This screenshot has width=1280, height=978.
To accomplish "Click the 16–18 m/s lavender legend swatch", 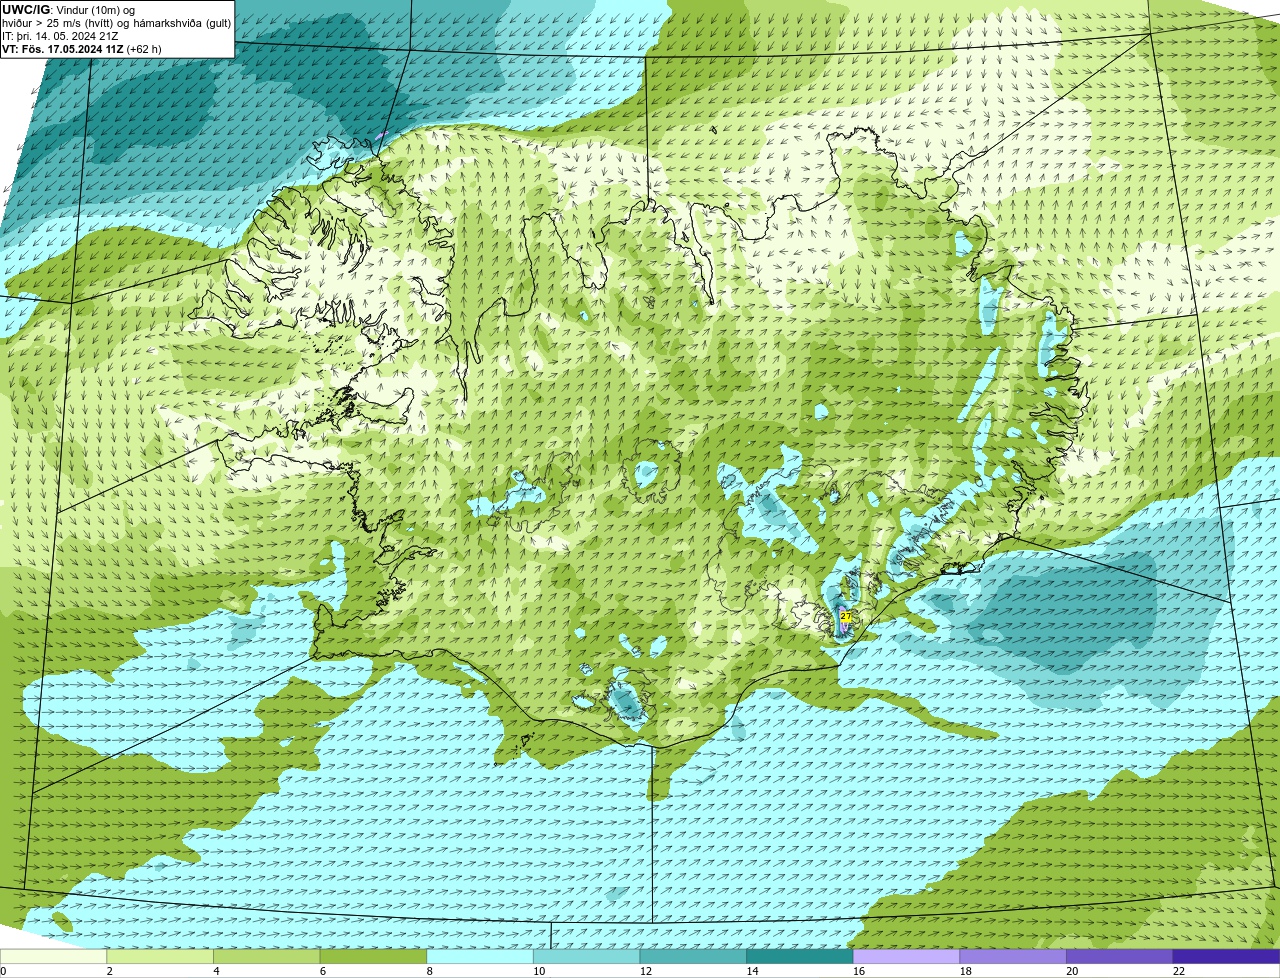I will (x=907, y=956).
